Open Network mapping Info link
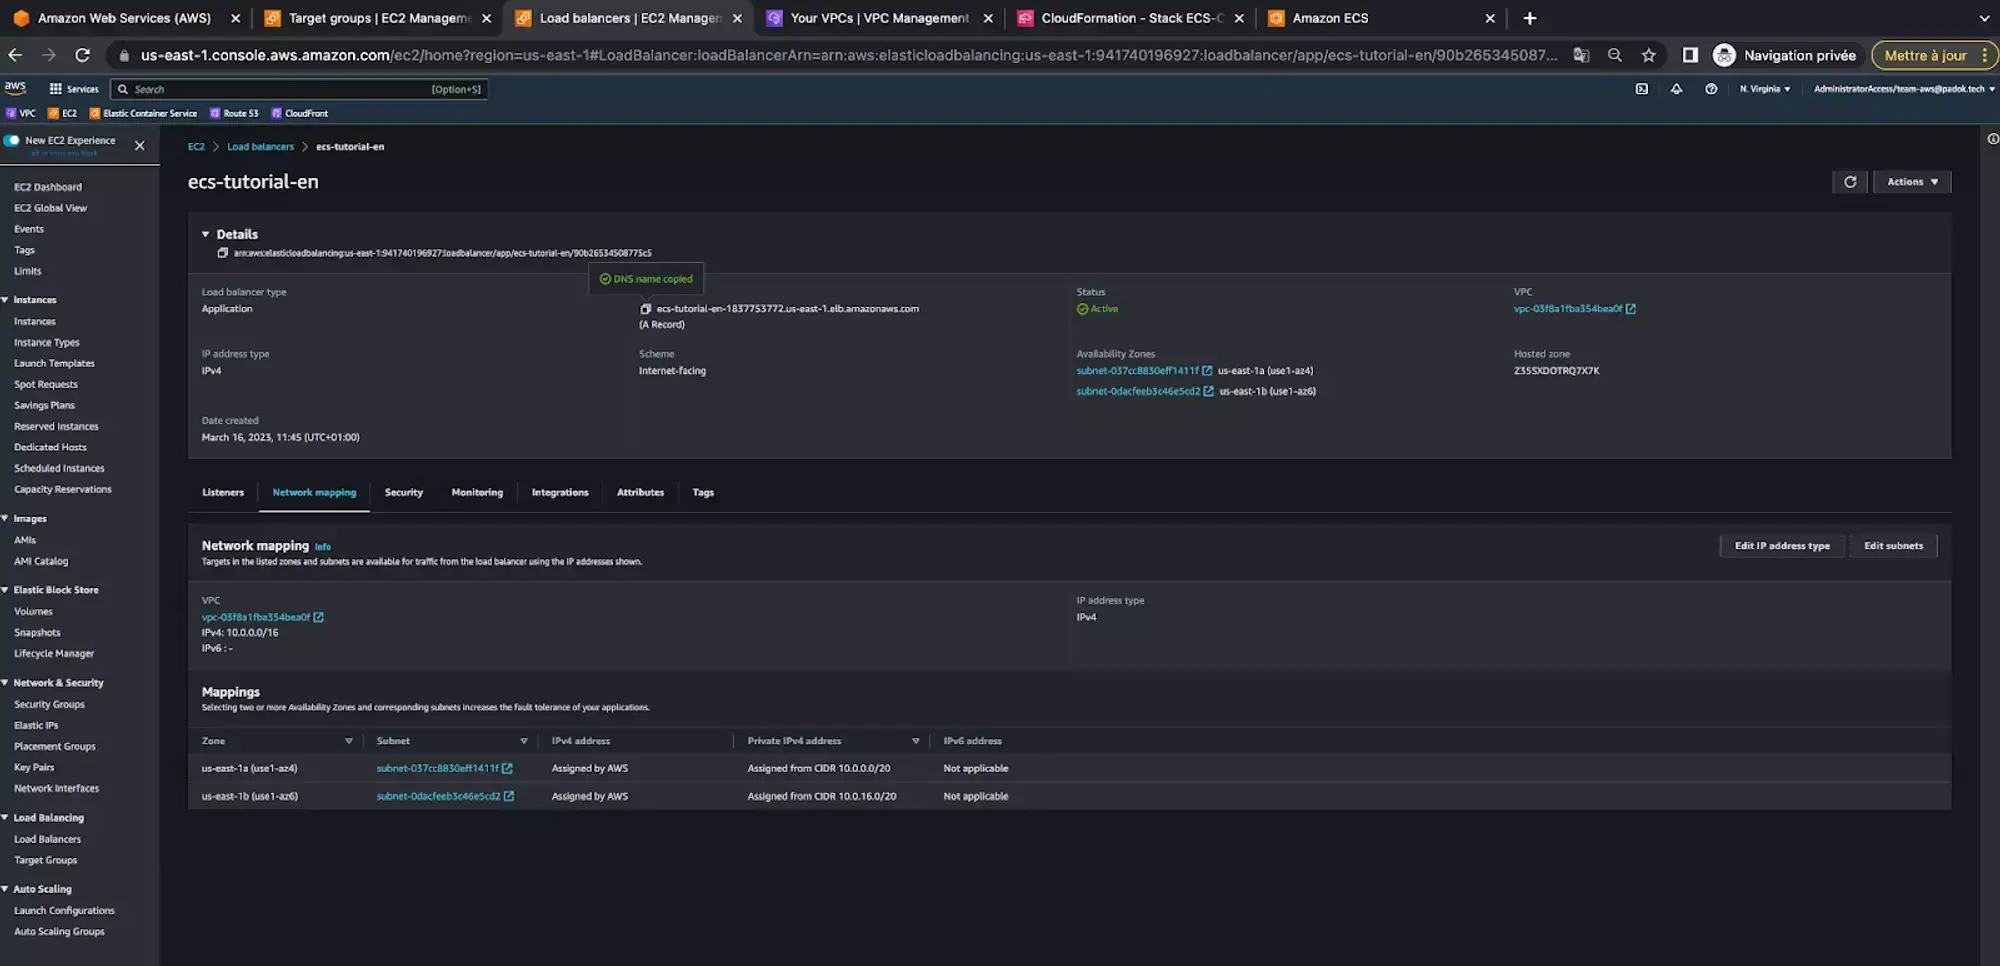The height and width of the screenshot is (966, 2000). pyautogui.click(x=322, y=547)
